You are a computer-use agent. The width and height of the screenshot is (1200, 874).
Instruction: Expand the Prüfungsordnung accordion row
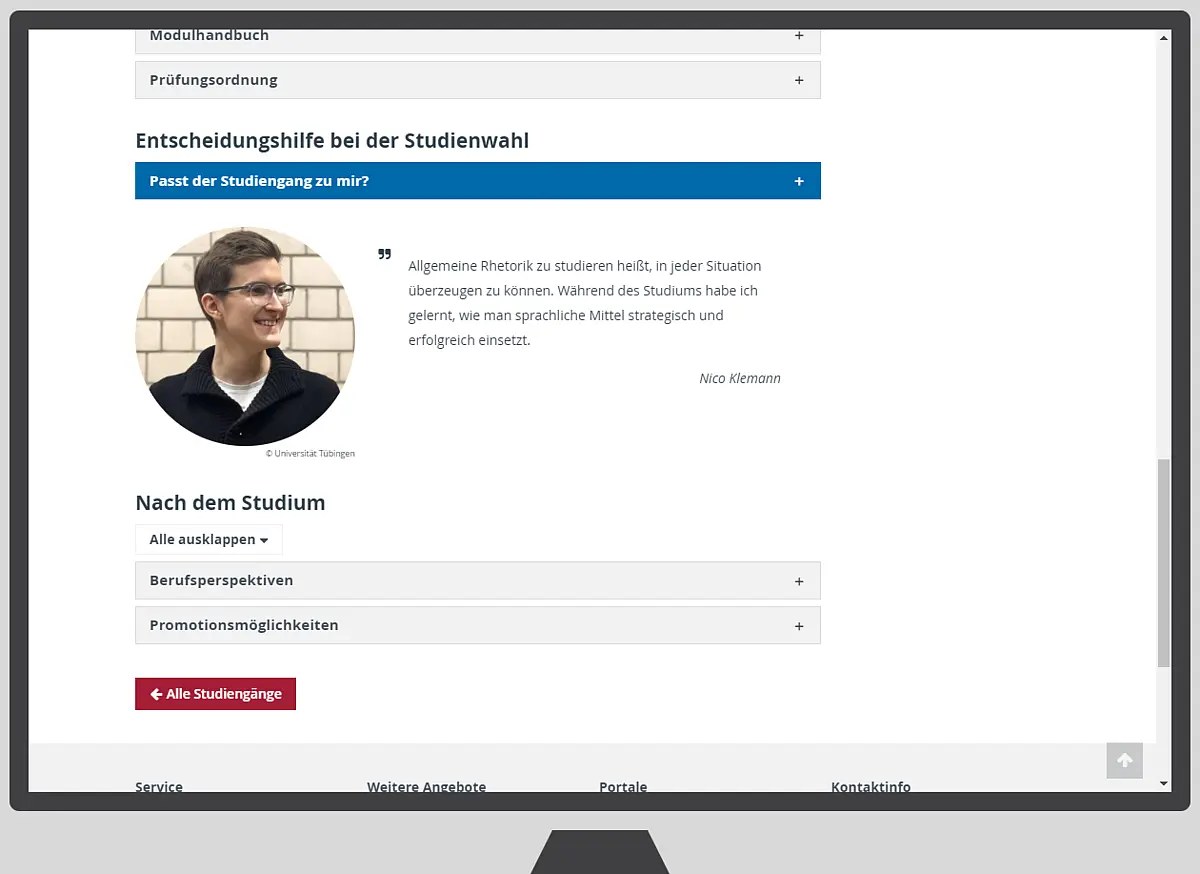tap(478, 80)
